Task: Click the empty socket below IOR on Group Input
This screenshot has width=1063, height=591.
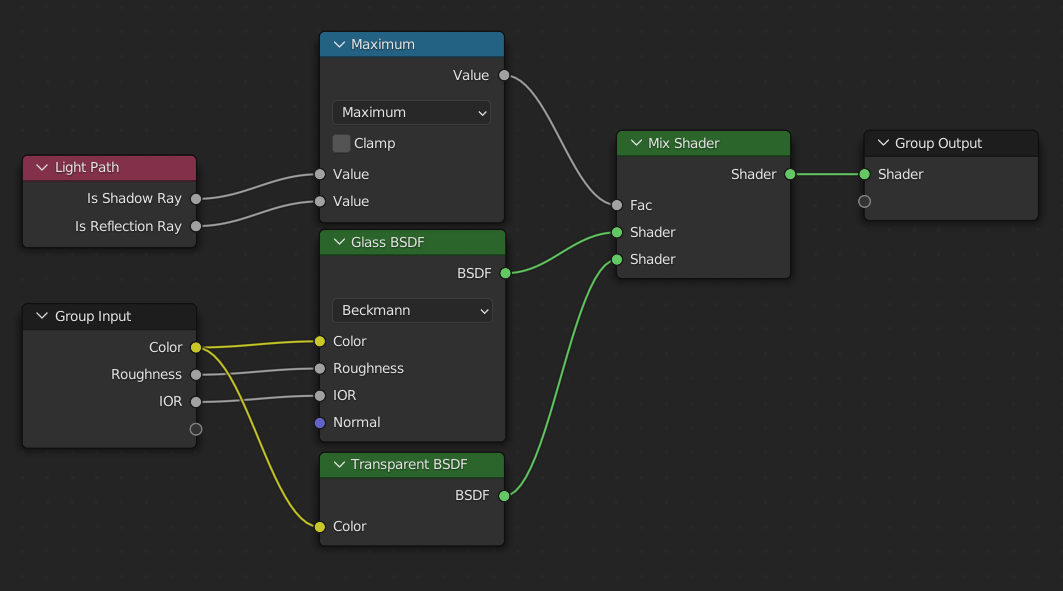Action: 196,428
